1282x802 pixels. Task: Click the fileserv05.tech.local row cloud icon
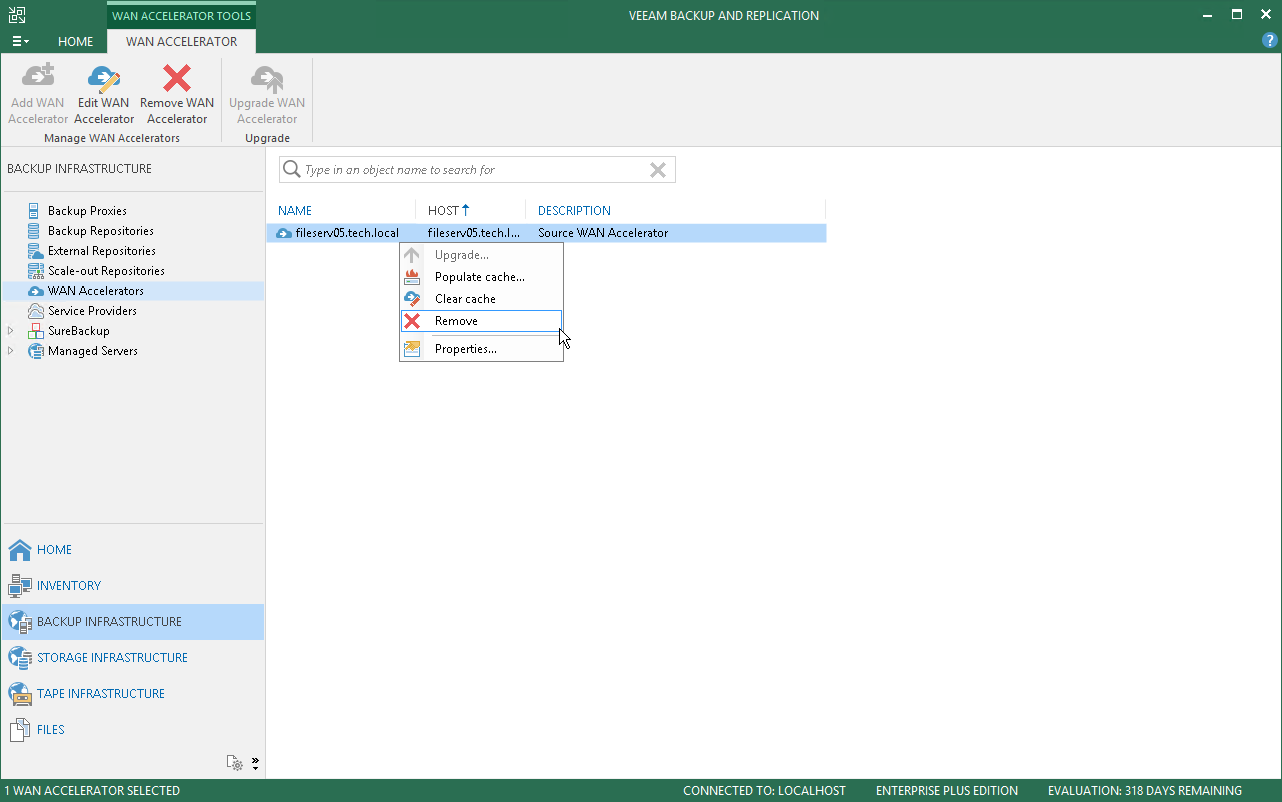pos(284,233)
